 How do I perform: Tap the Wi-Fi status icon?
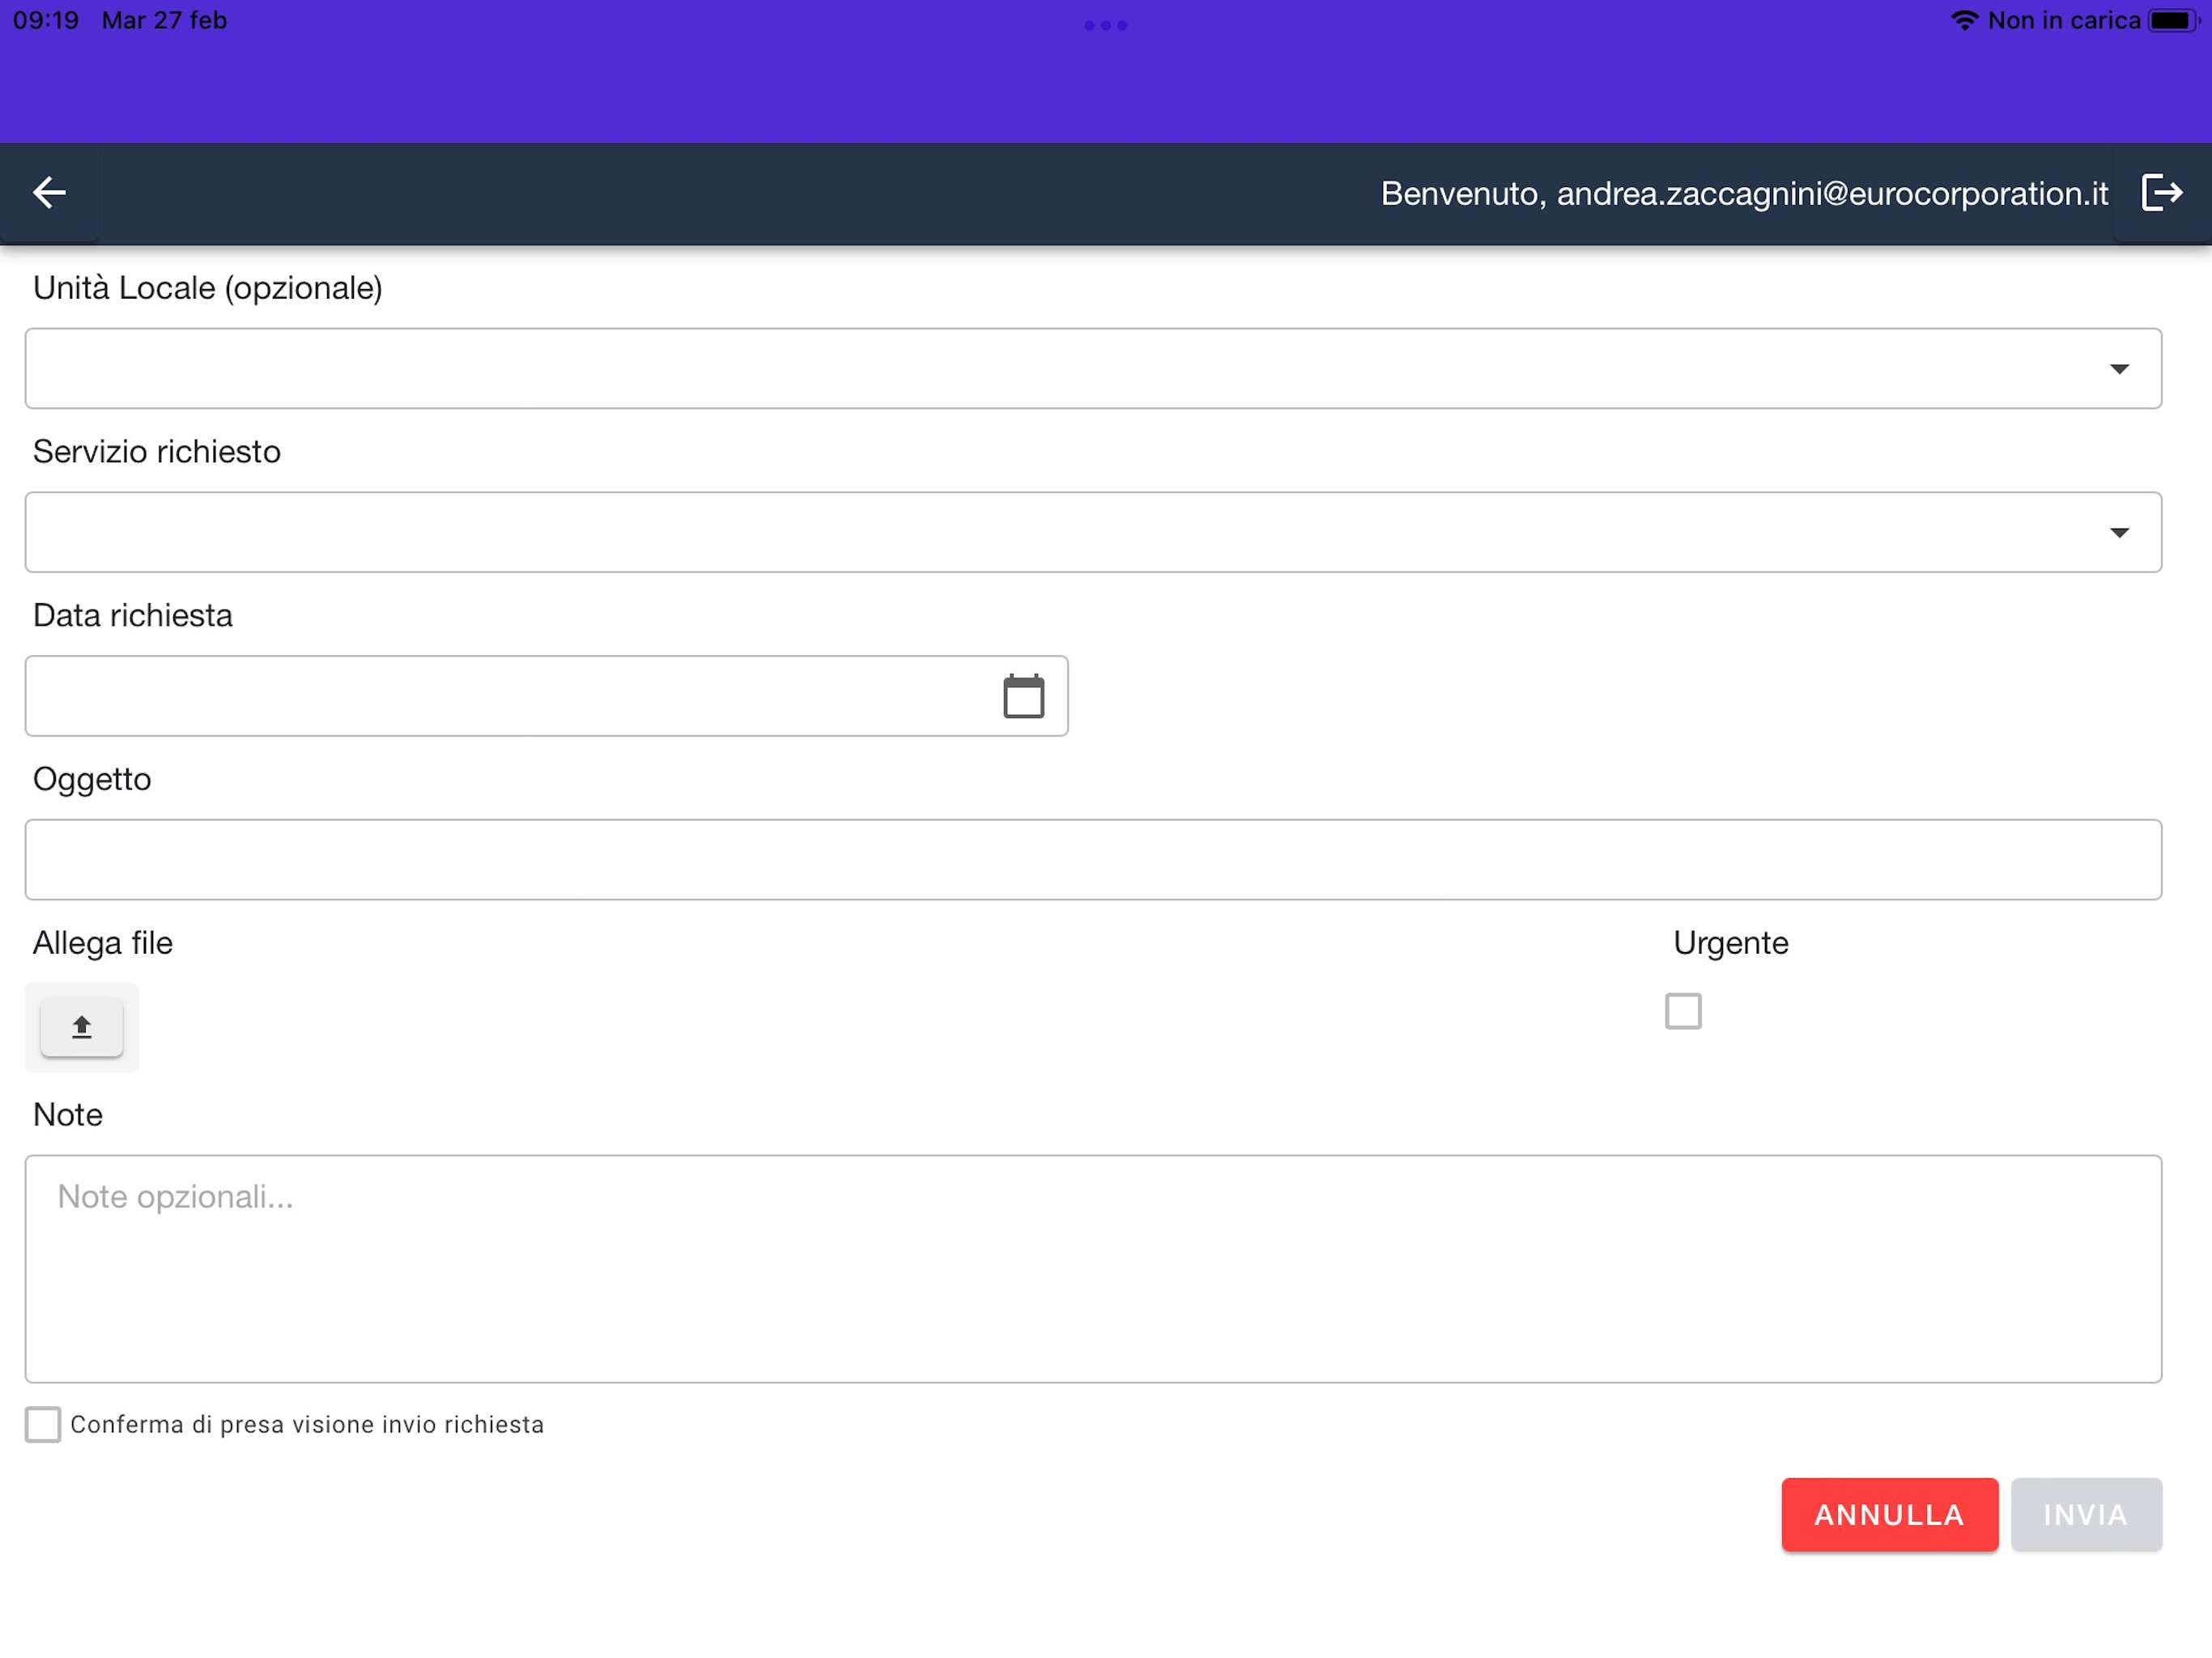(x=1965, y=21)
